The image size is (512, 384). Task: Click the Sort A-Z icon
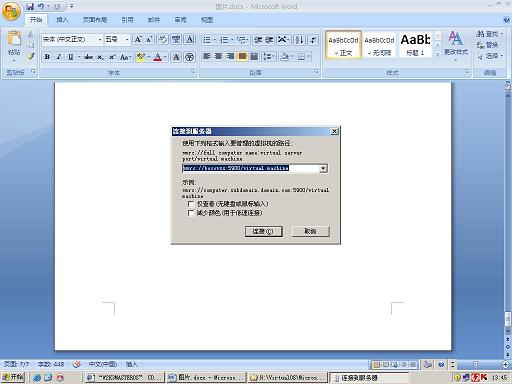point(299,40)
